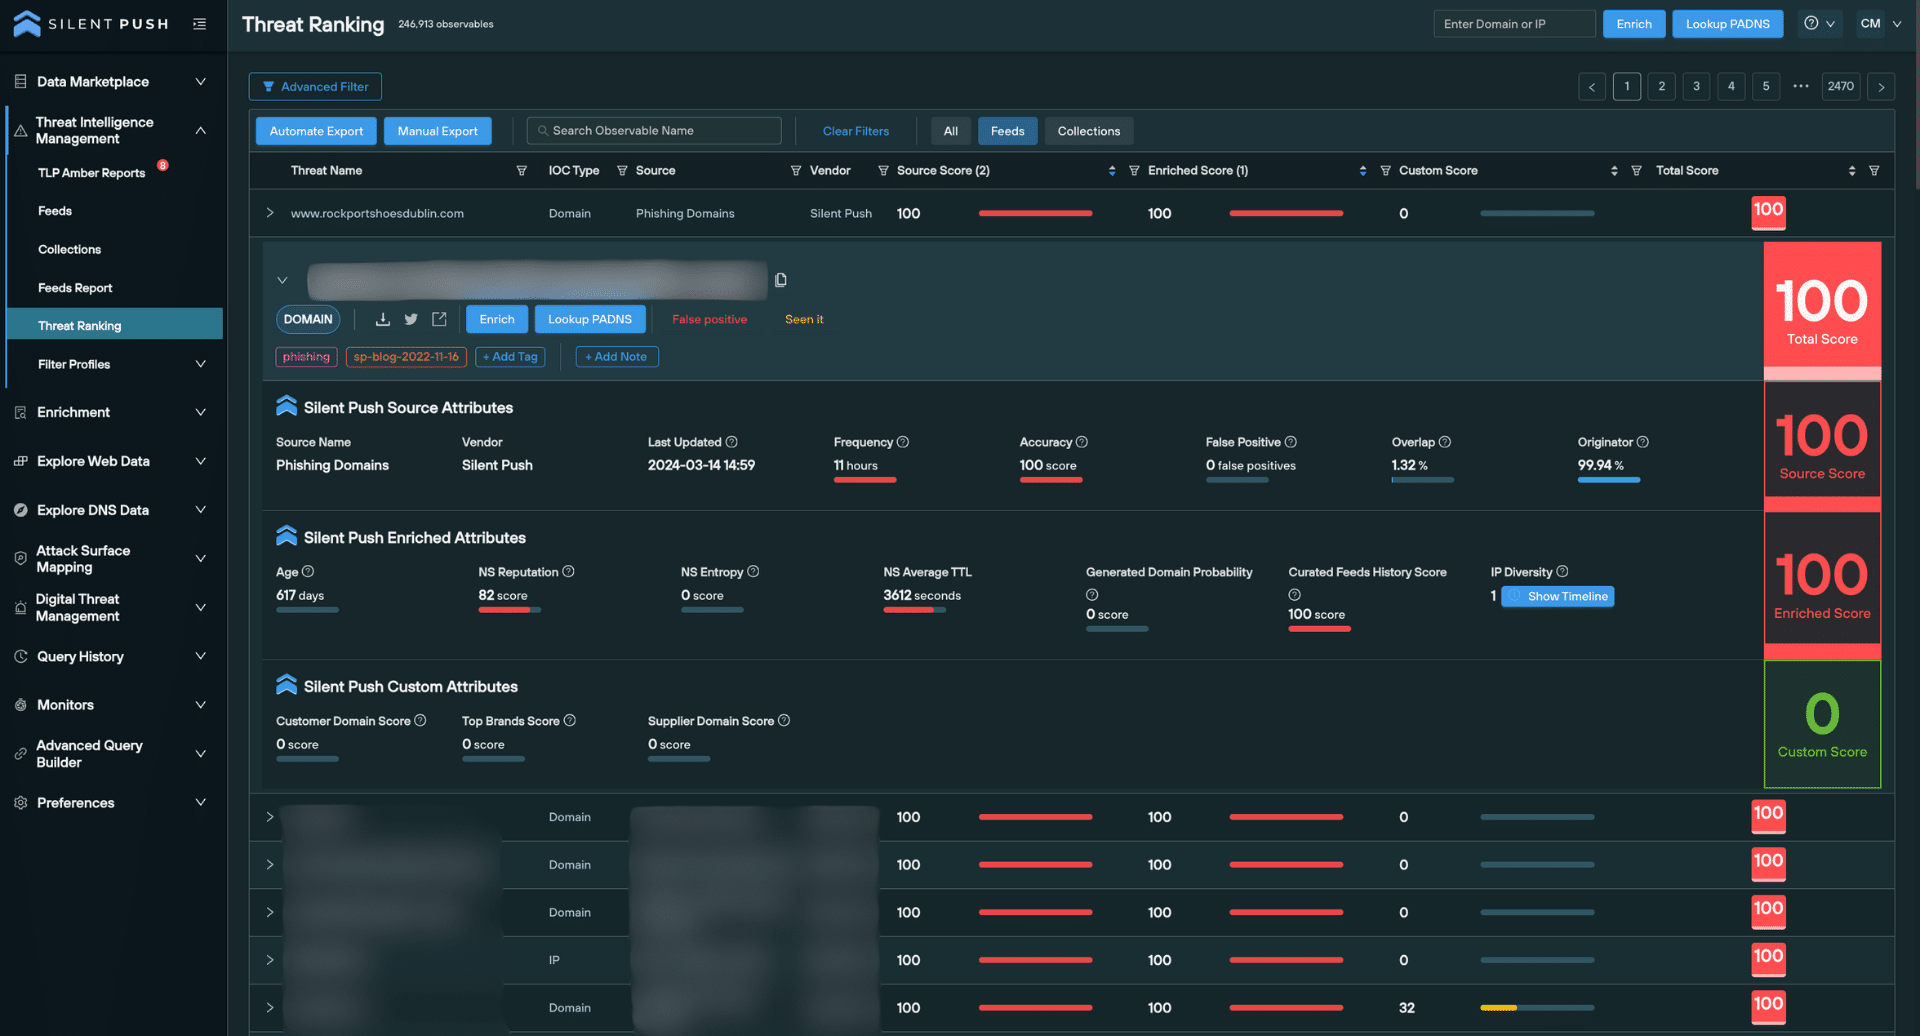The width and height of the screenshot is (1920, 1036).
Task: Open TLP Amber Reports page
Action: click(x=91, y=173)
